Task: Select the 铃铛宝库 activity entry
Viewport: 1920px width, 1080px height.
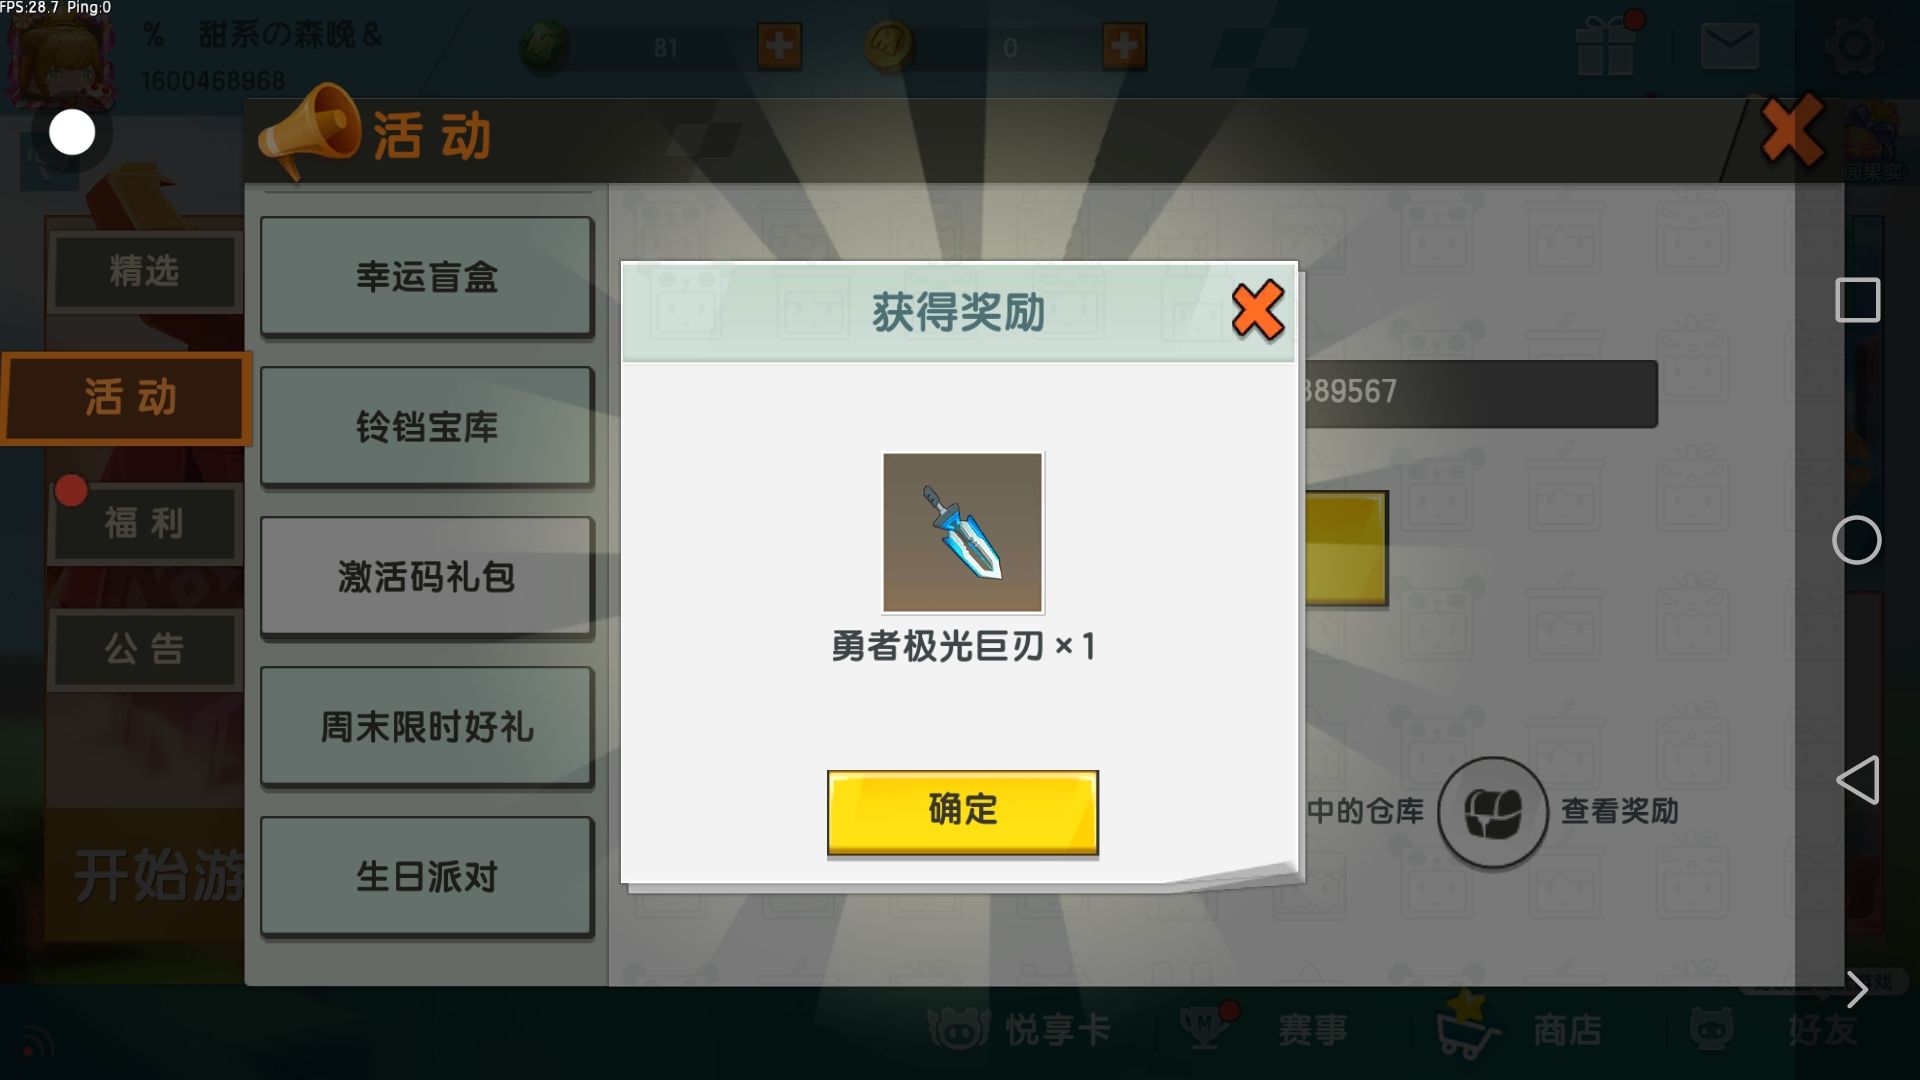Action: click(426, 426)
